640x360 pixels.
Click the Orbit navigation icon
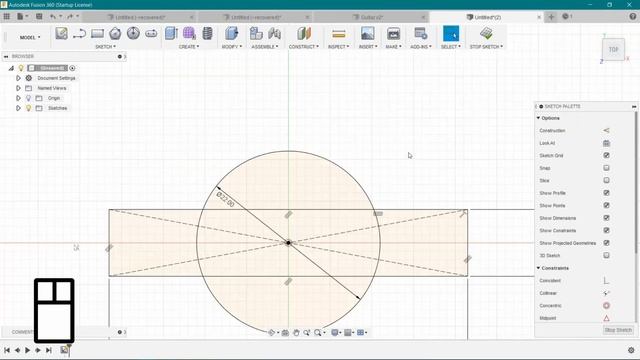(272, 333)
